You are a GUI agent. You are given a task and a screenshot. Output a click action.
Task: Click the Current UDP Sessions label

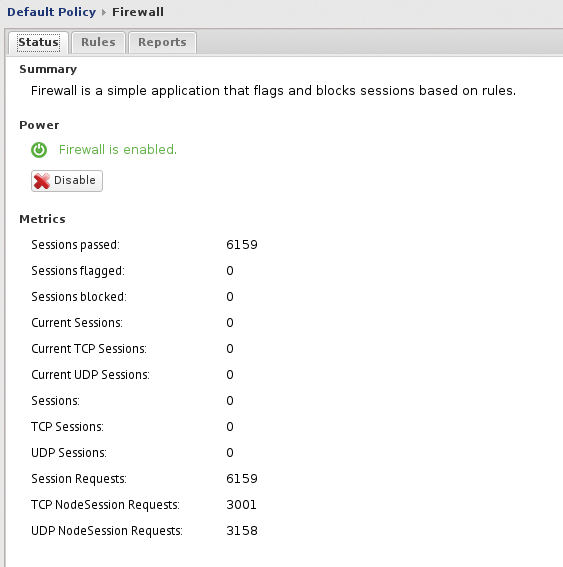(x=90, y=375)
